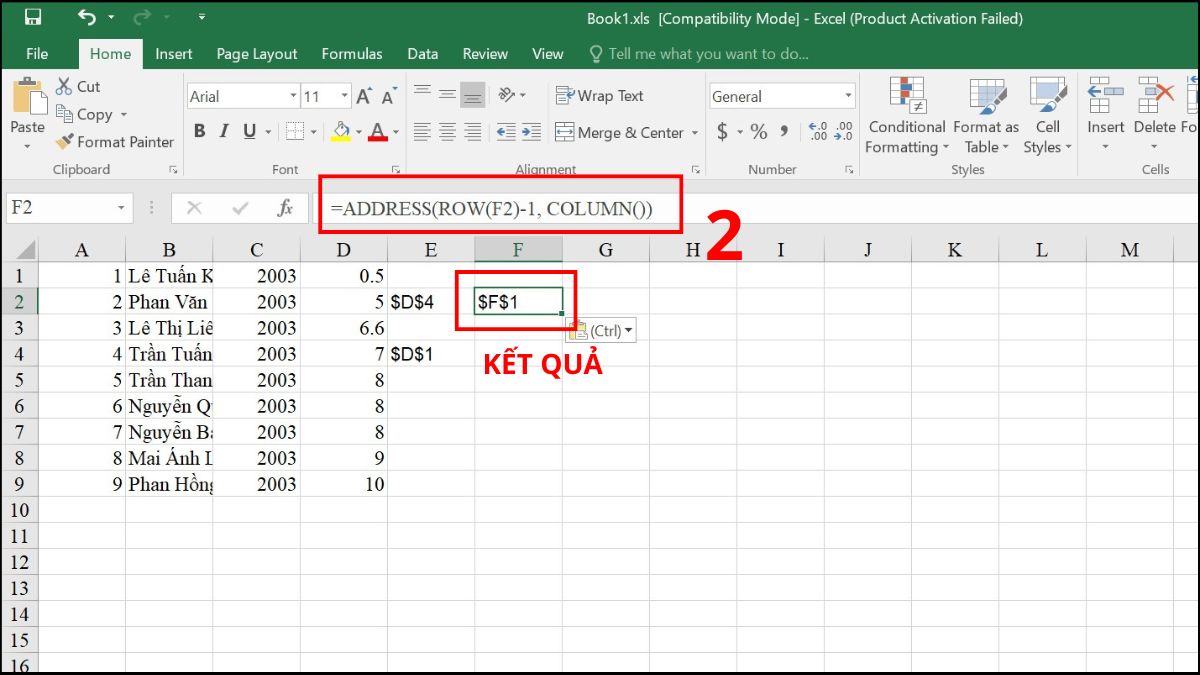
Task: Open Conditional Formatting options
Action: tap(906, 115)
